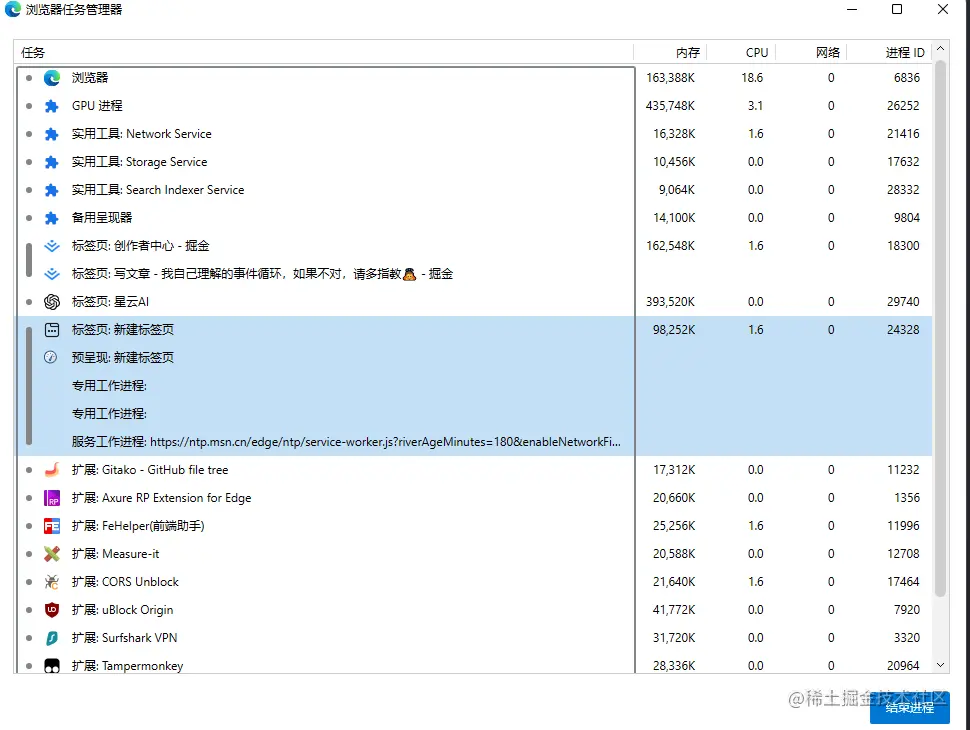Select the 扩展: uBlock Origin row
This screenshot has height=730, width=970.
coord(474,610)
